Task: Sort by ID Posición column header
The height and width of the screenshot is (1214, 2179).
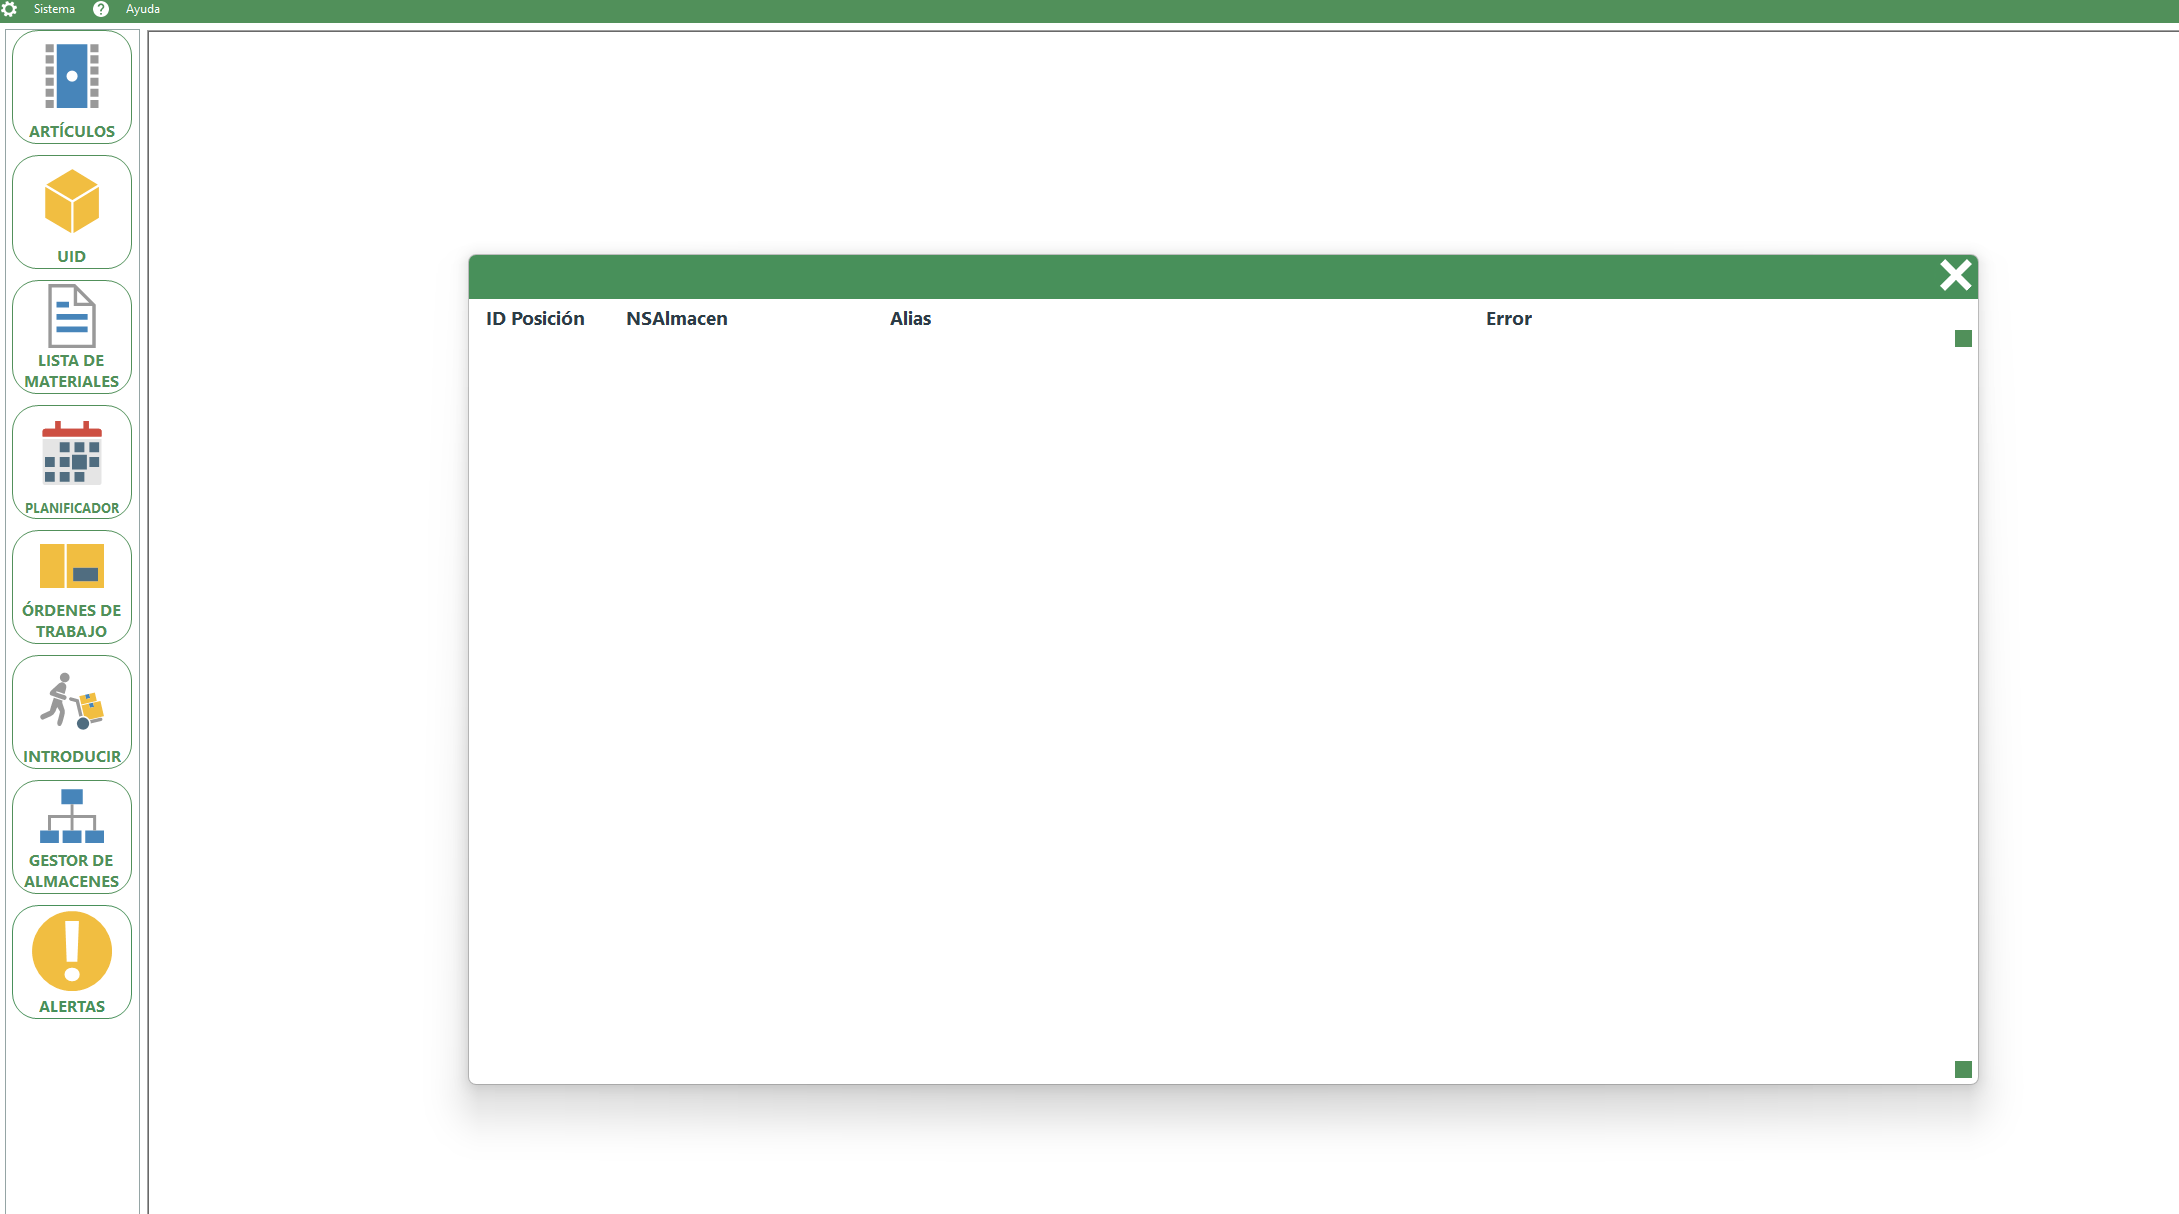Action: pyautogui.click(x=535, y=319)
